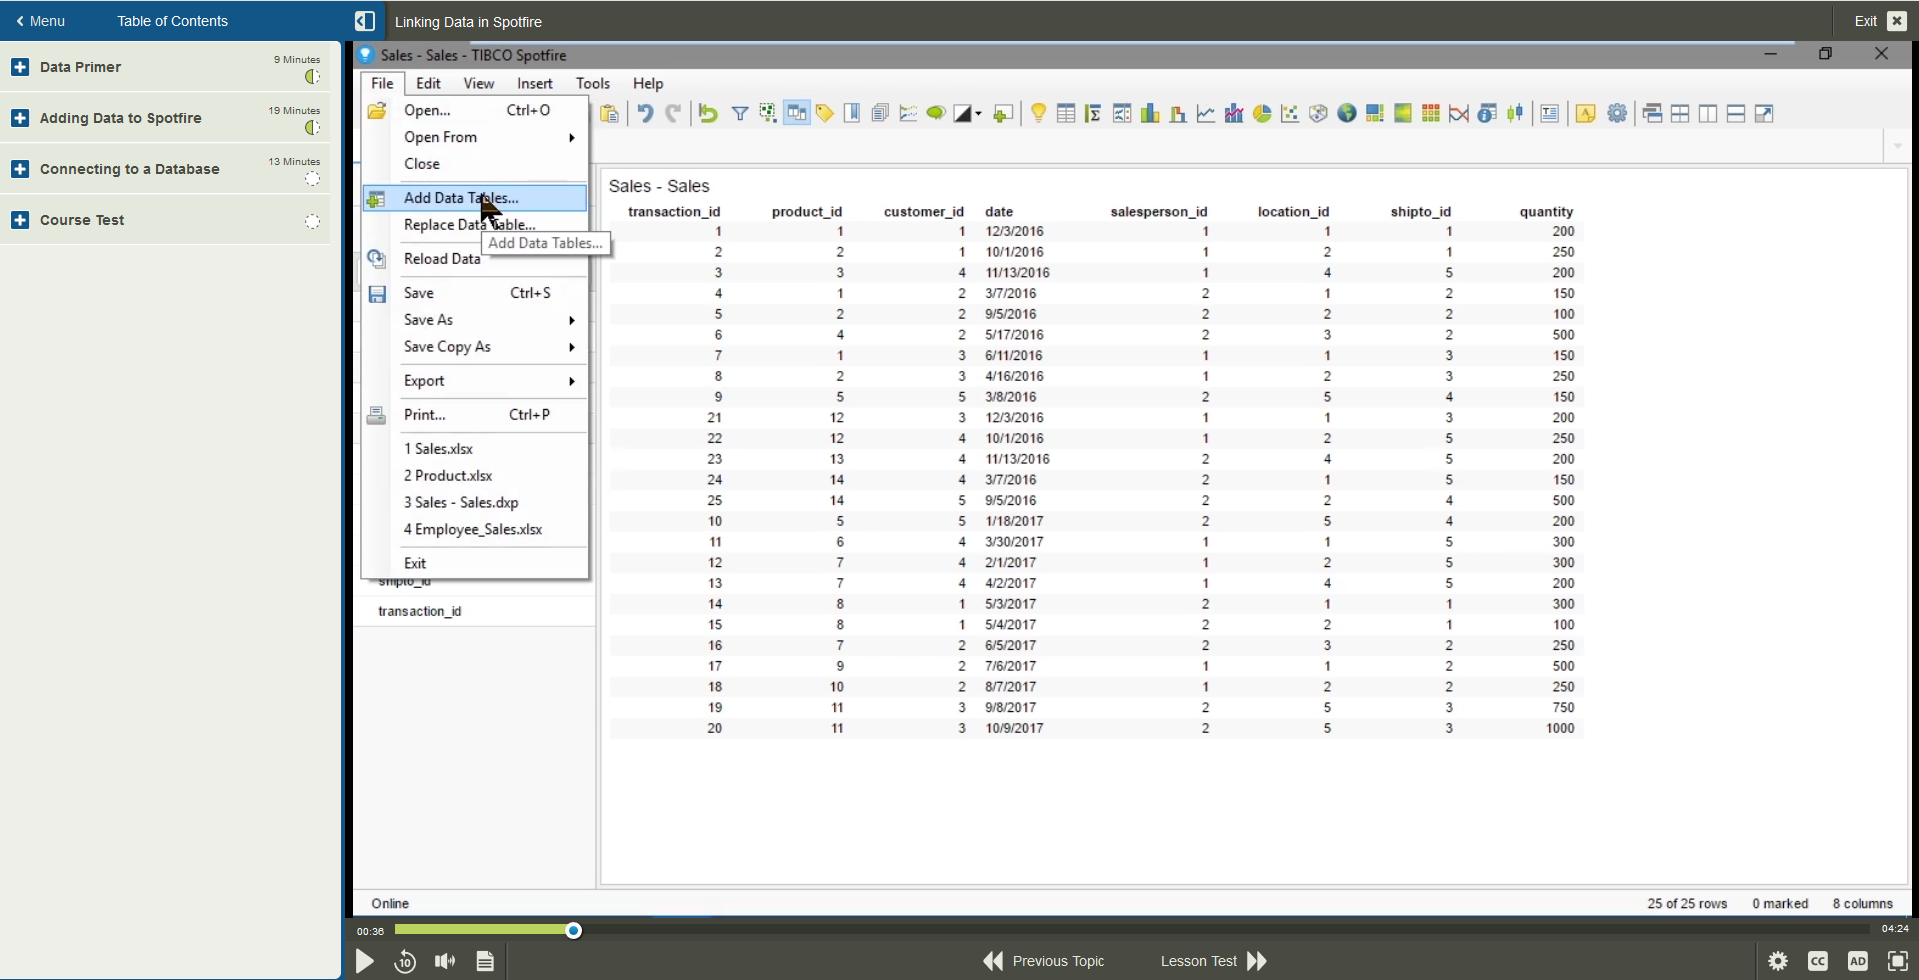Image resolution: width=1919 pixels, height=980 pixels.
Task: Open the Filters panel icon
Action: click(x=740, y=113)
